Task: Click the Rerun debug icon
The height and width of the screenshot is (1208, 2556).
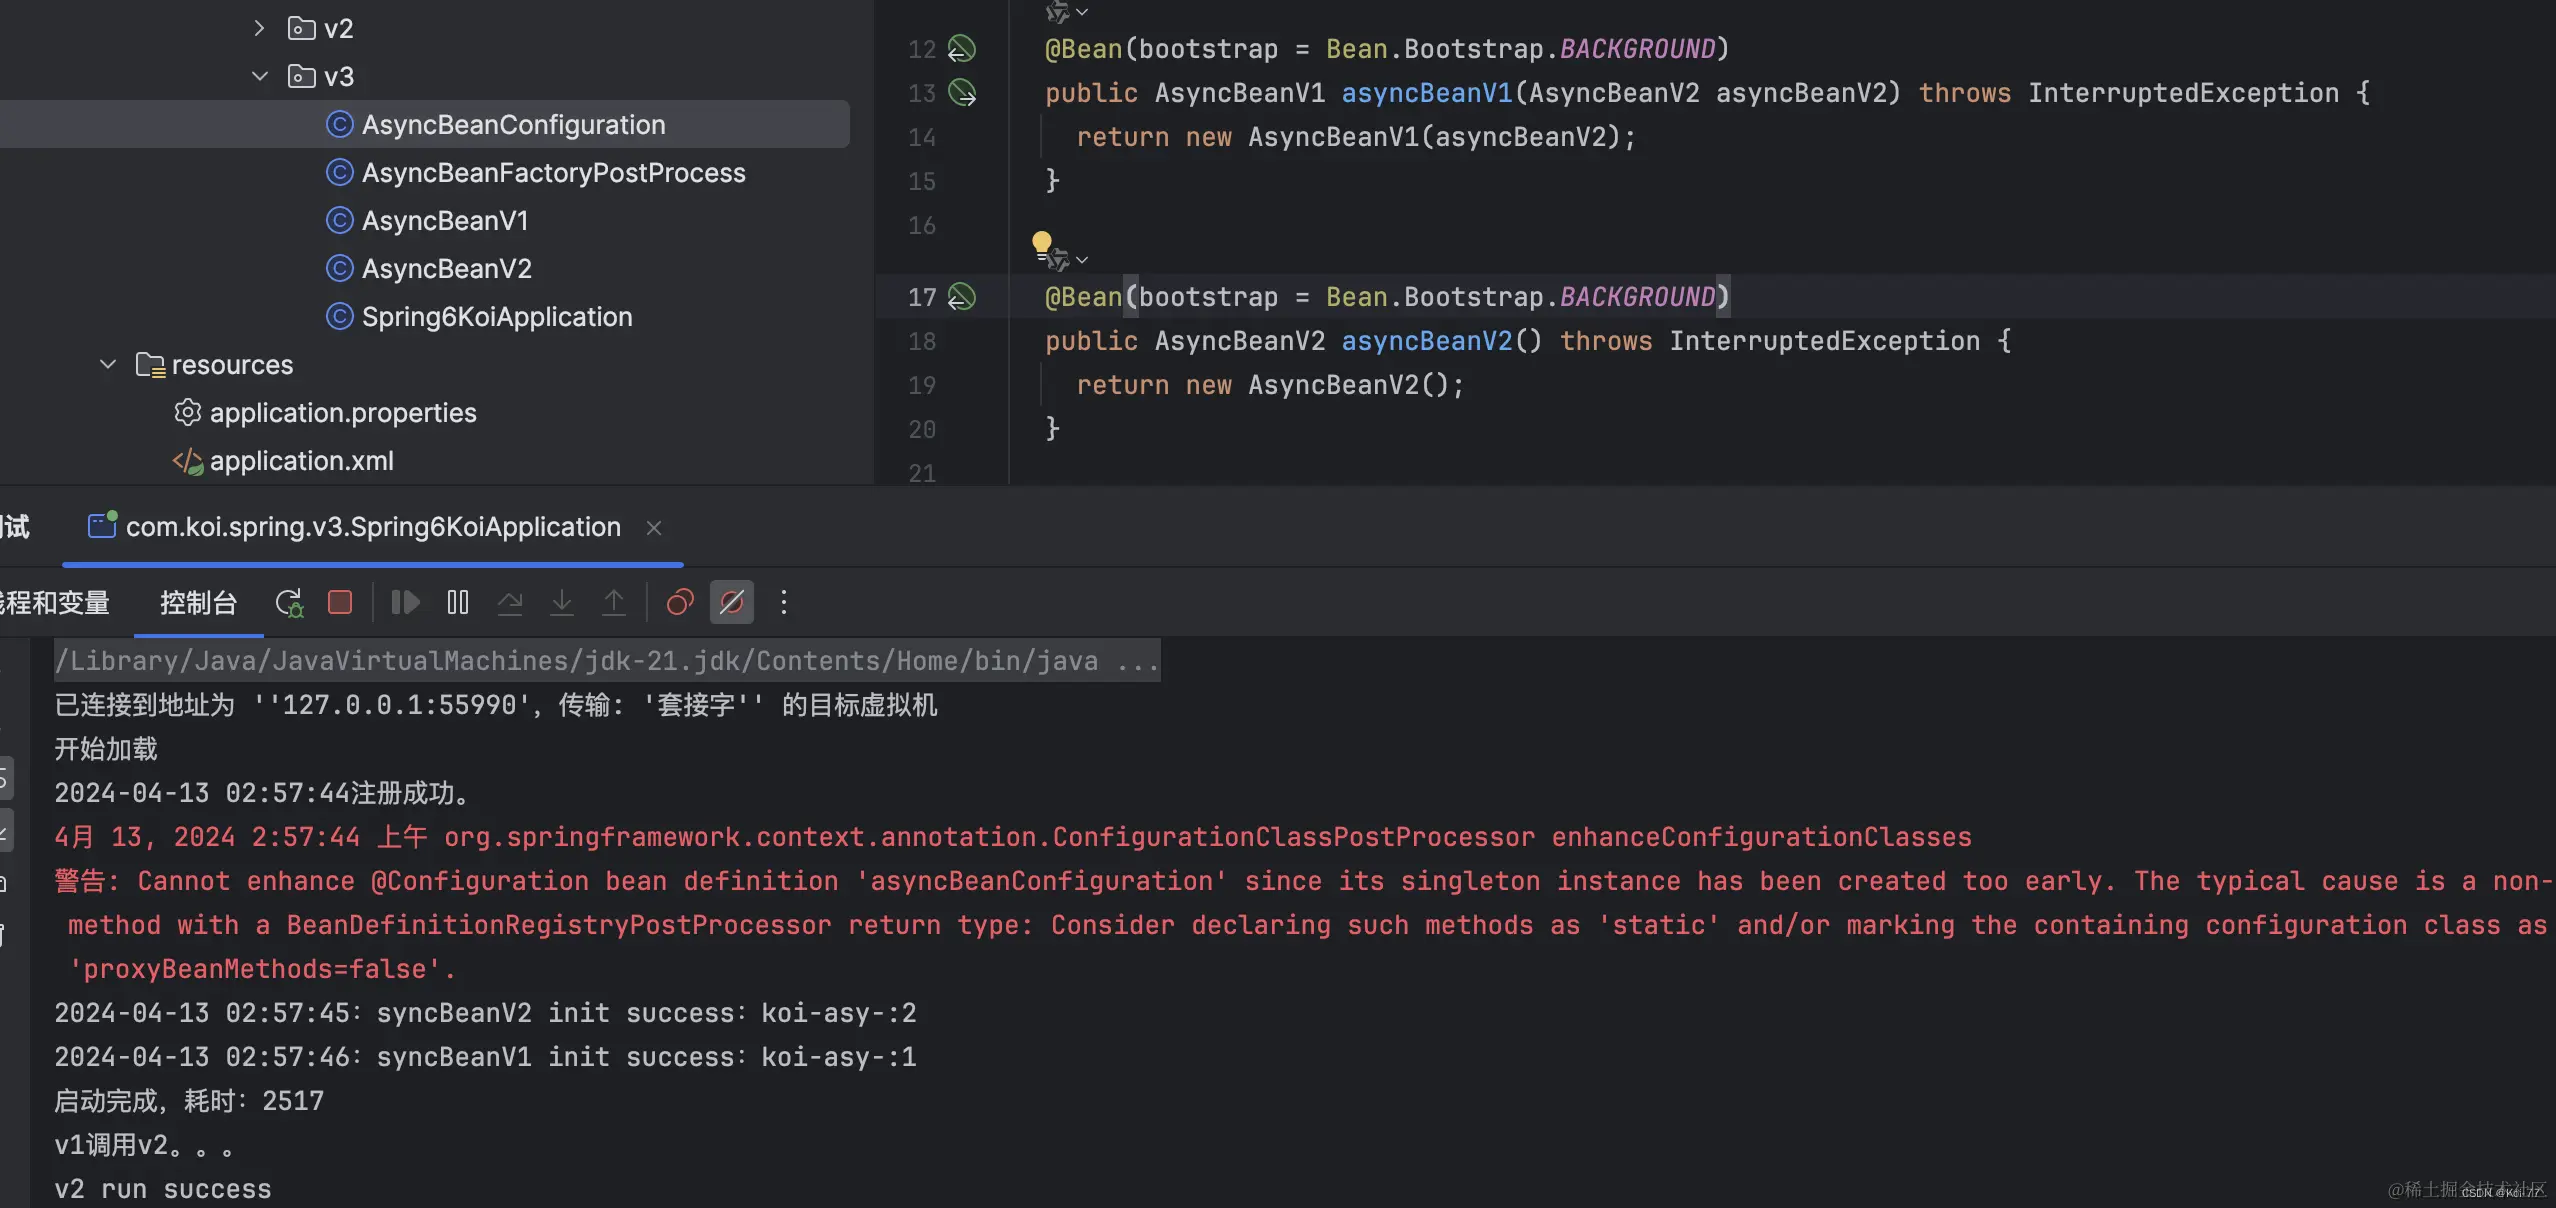Action: click(x=289, y=602)
